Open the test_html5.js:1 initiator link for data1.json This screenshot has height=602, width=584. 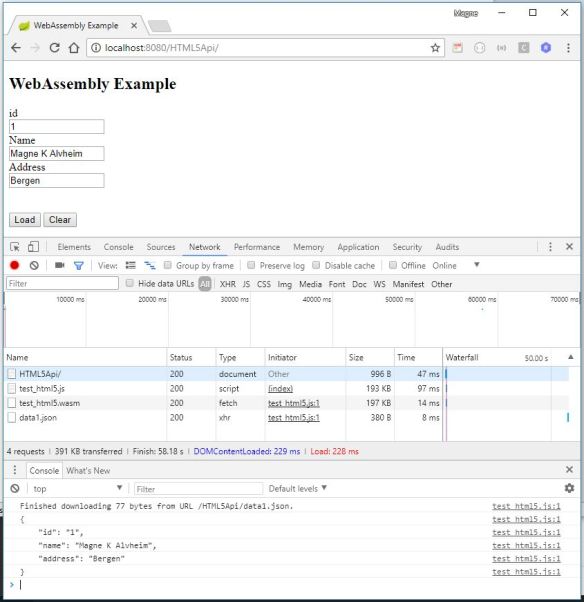pos(294,418)
